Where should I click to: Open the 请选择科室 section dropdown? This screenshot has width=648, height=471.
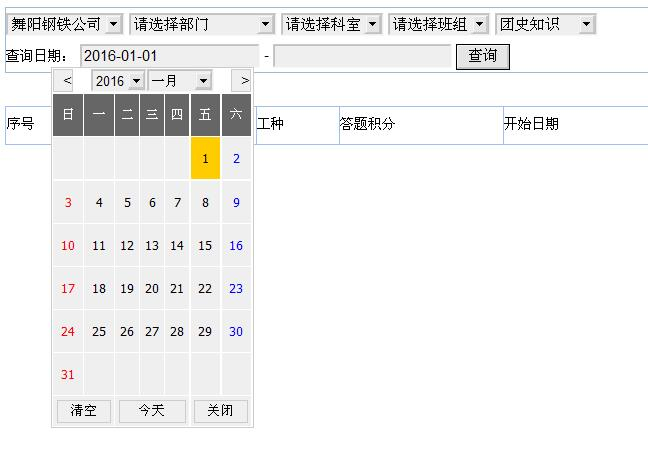coord(332,23)
